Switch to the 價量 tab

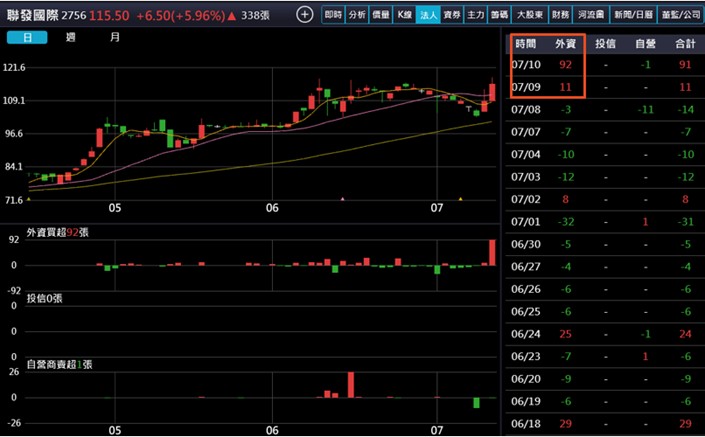coord(381,15)
